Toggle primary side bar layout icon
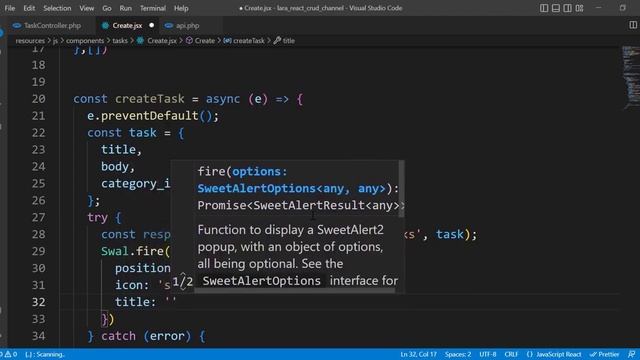 [544, 8]
